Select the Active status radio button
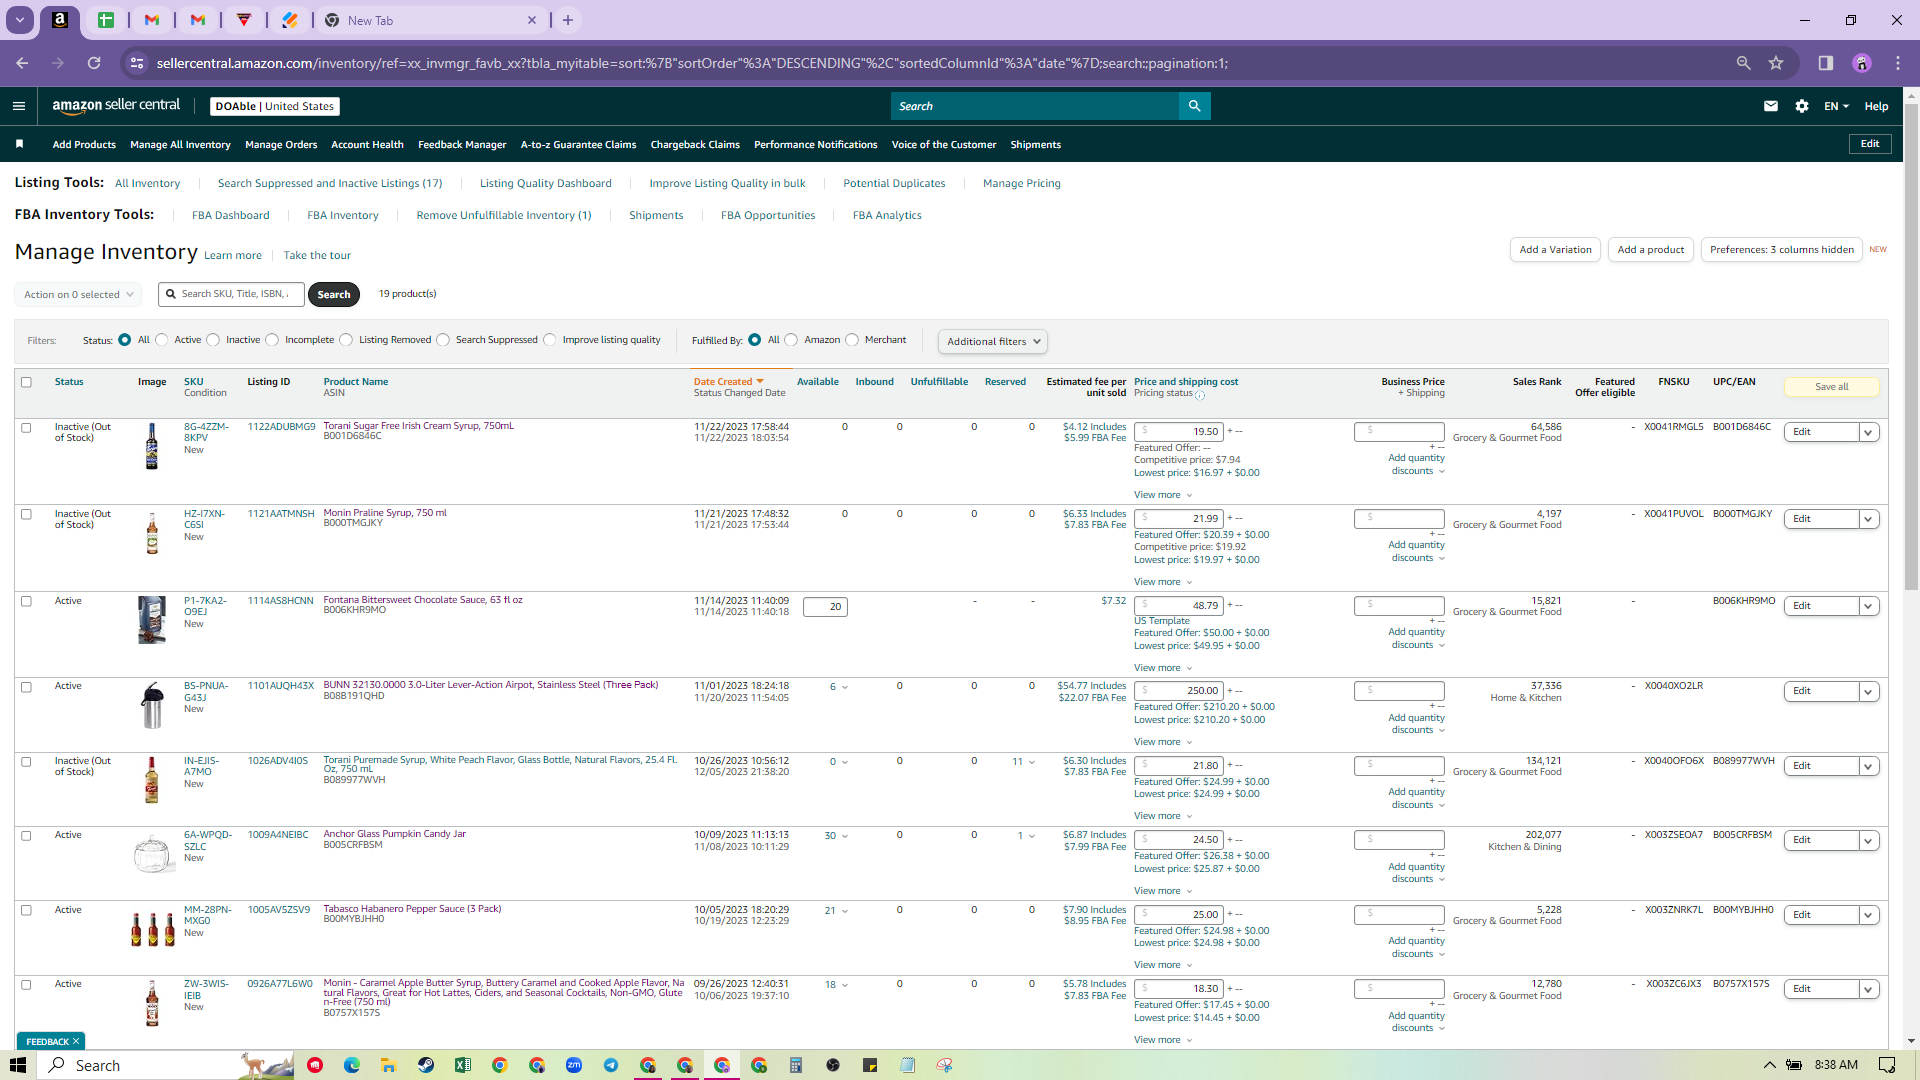Screen dimensions: 1920x1080 tap(162, 340)
